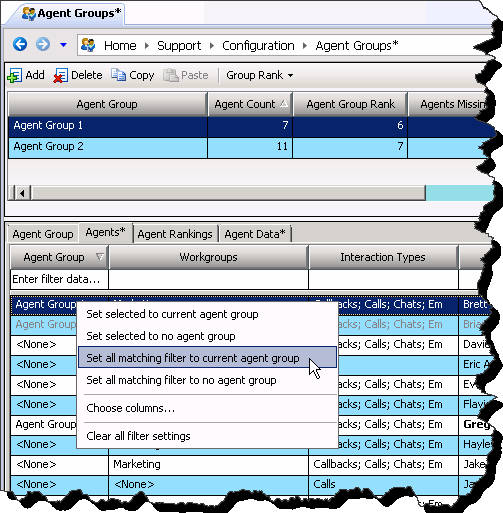
Task: Open the navigation history dropdown arrow
Action: pos(63,45)
